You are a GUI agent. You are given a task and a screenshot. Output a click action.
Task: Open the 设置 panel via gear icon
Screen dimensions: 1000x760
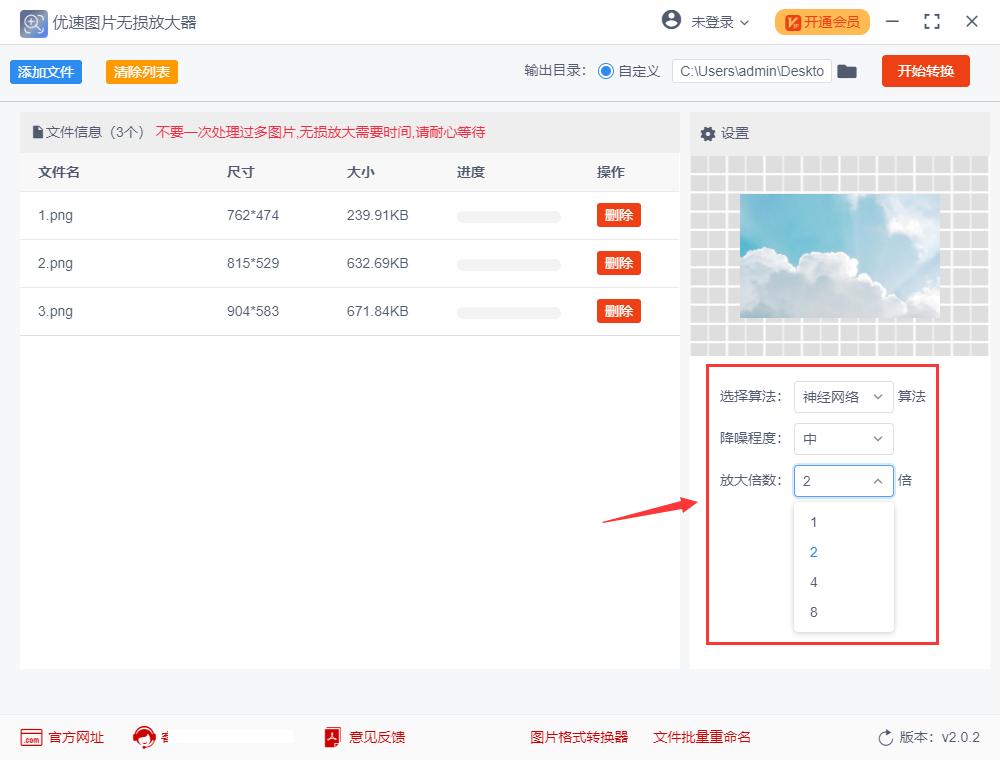[709, 132]
